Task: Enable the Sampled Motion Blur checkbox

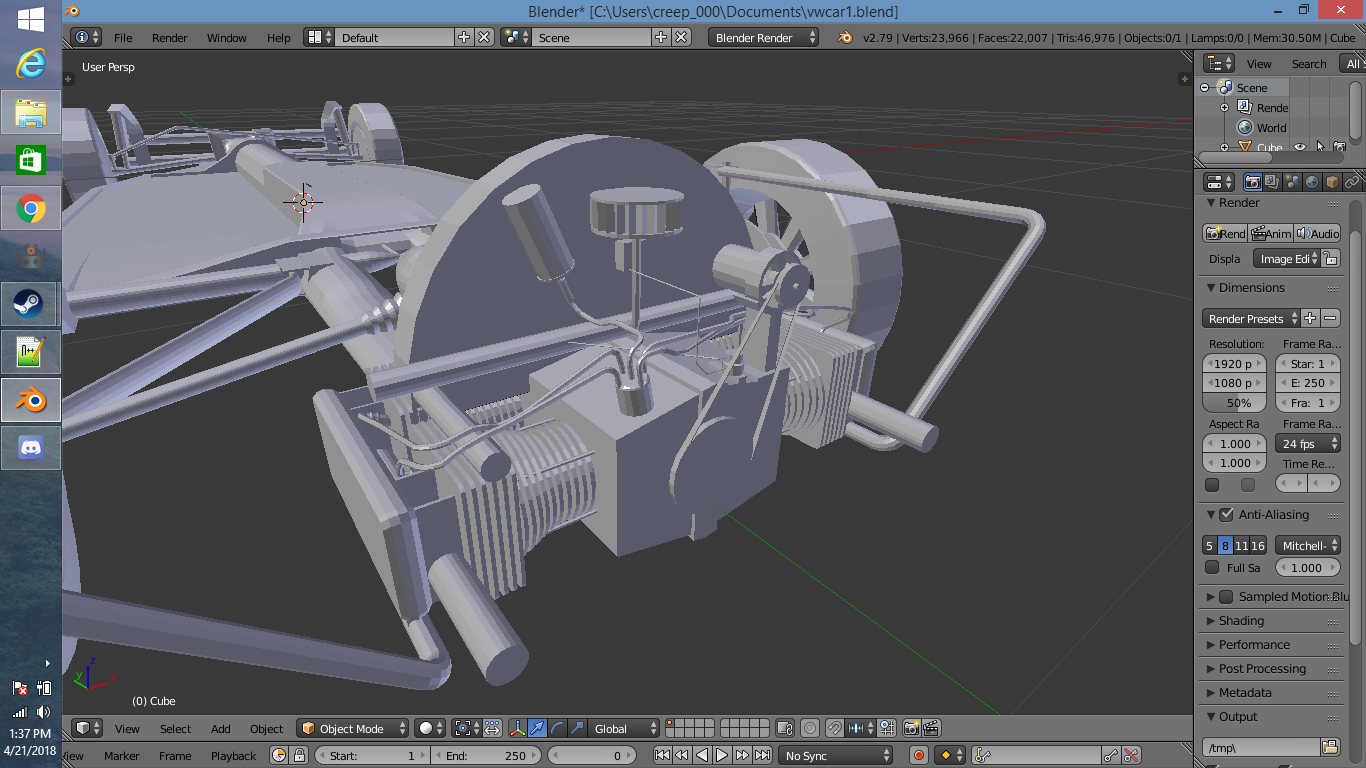Action: coord(1226,597)
